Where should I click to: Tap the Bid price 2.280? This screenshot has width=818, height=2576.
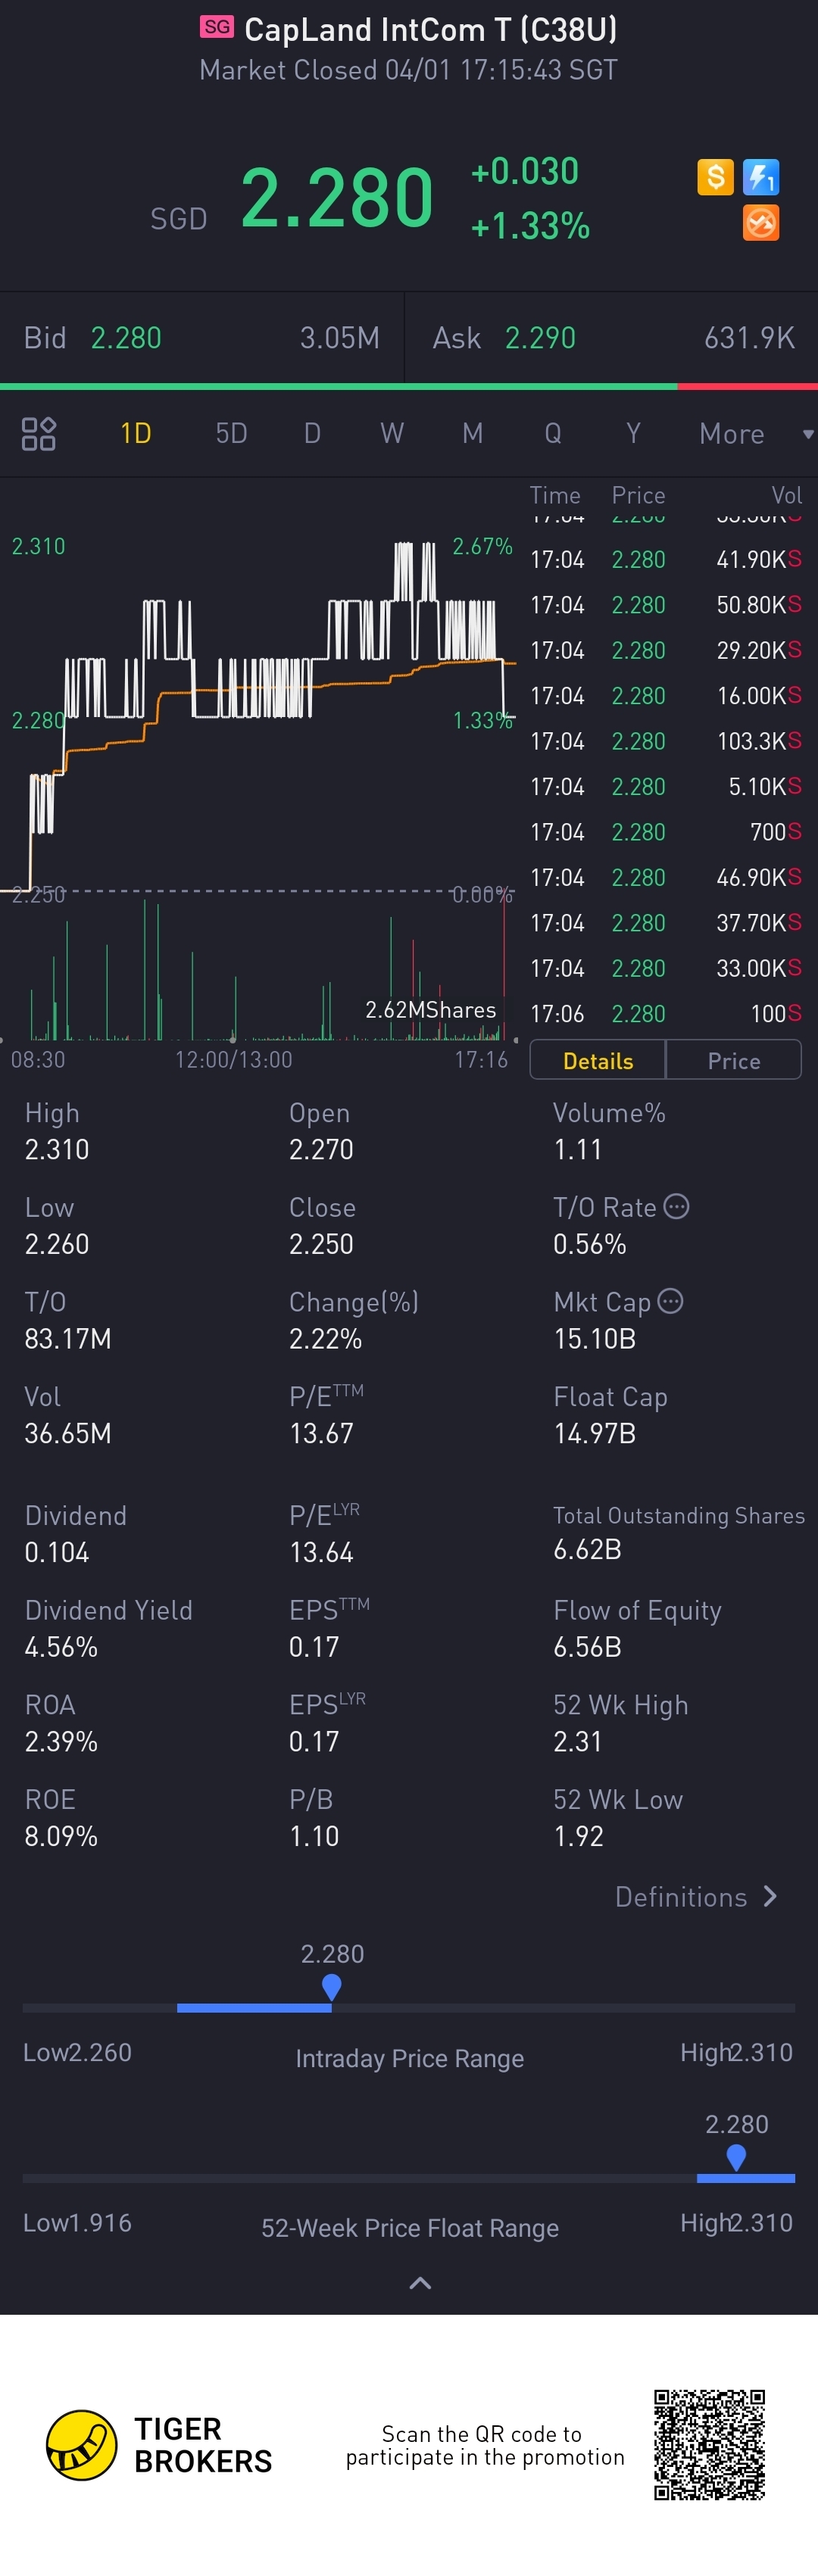126,338
